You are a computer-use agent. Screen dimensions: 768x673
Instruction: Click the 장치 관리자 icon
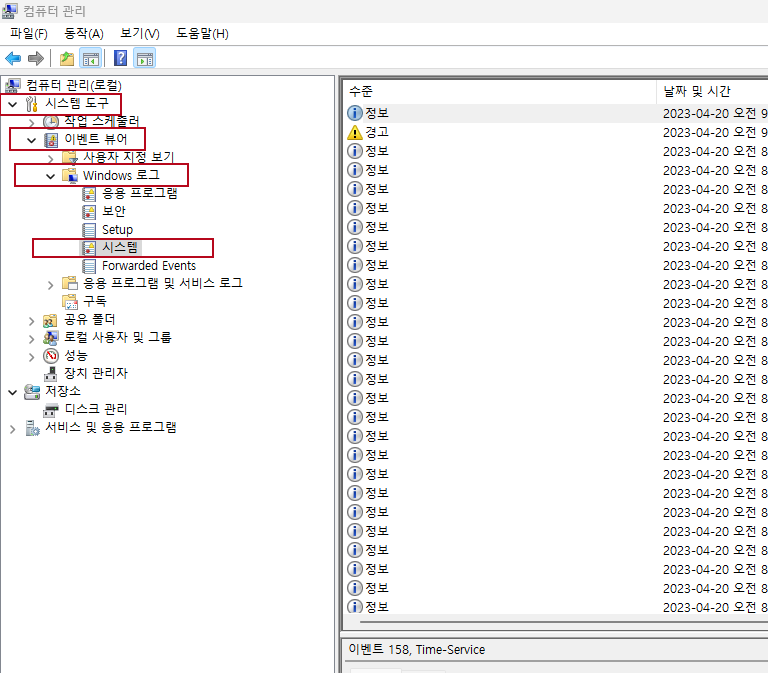(50, 374)
